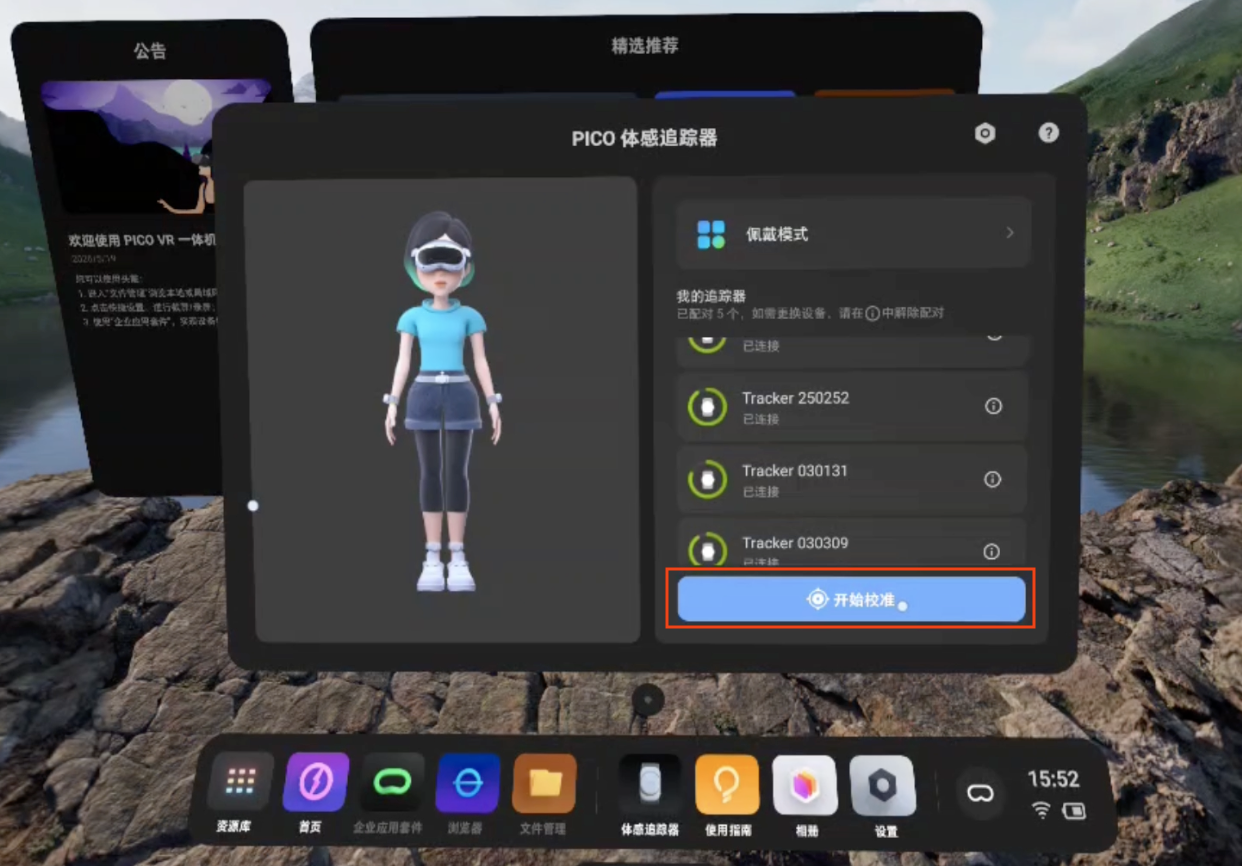Show info for Tracker 030131

click(x=993, y=479)
